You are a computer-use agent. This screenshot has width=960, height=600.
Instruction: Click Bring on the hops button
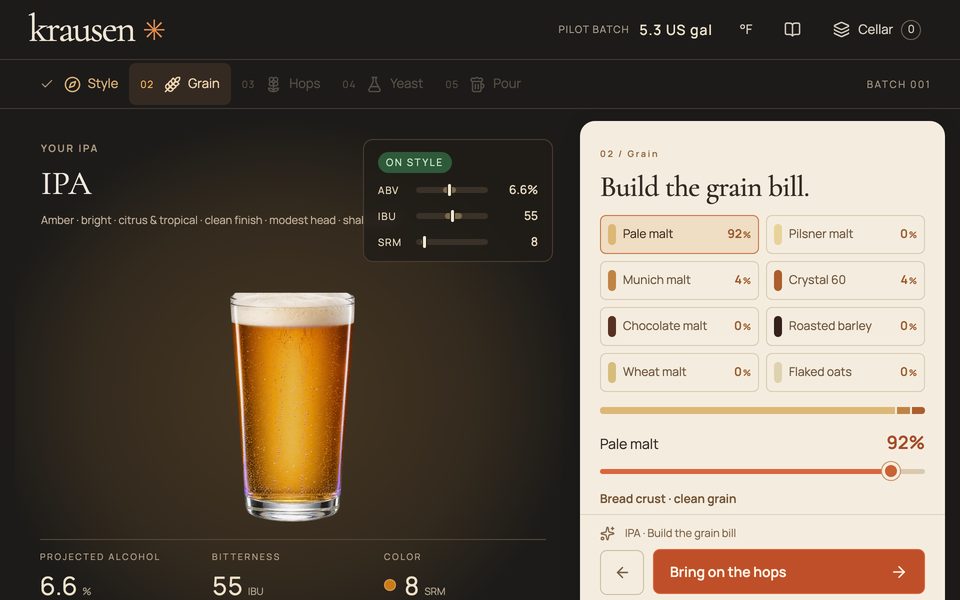tap(789, 572)
